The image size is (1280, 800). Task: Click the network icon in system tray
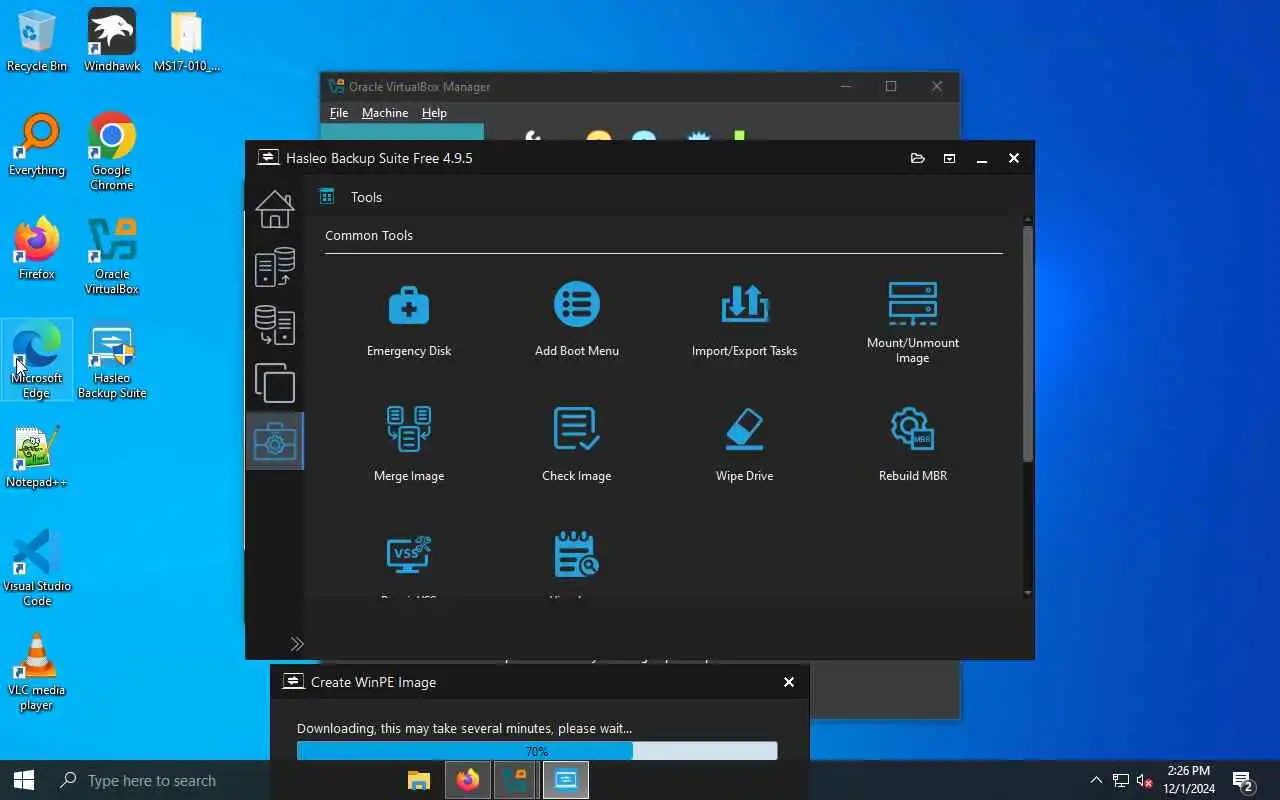(x=1121, y=781)
